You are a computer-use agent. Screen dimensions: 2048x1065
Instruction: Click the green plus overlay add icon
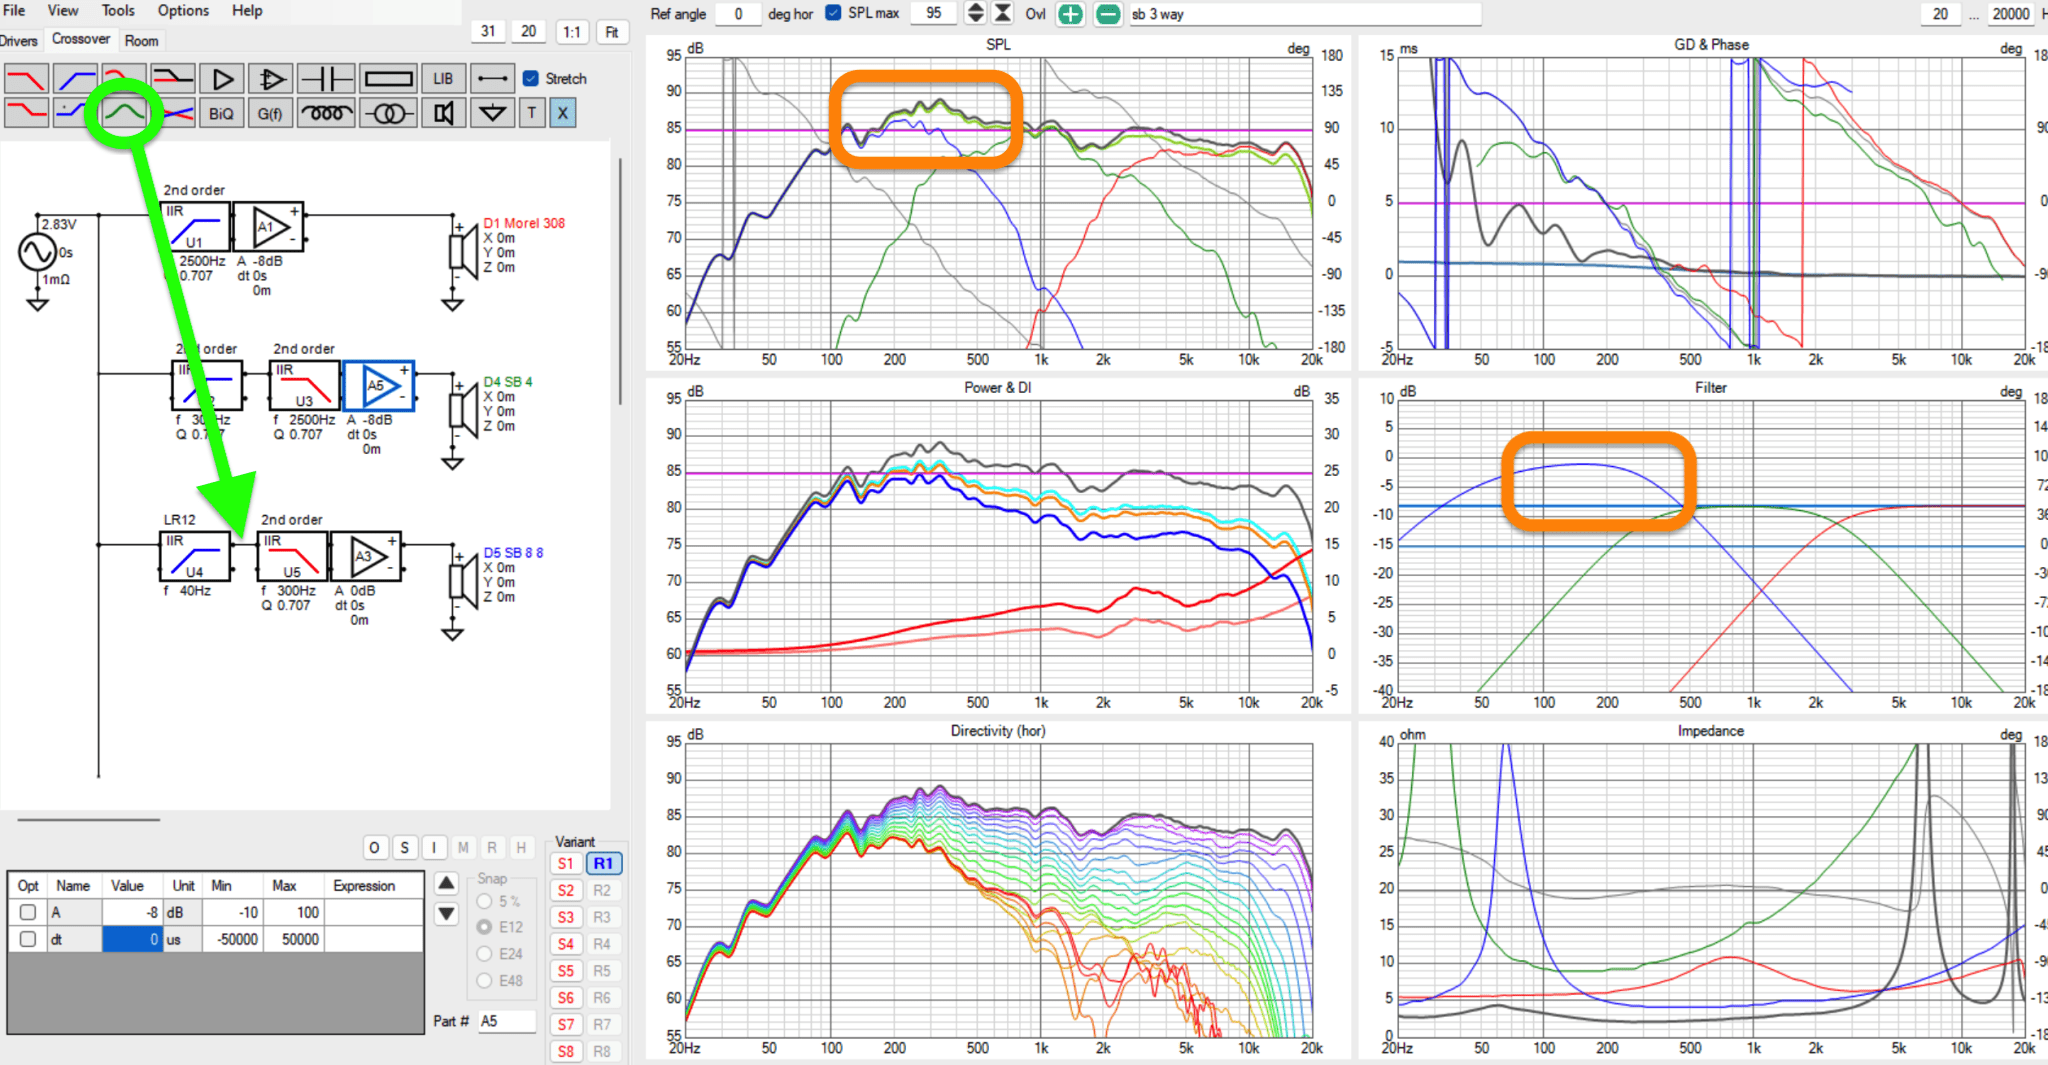(1070, 14)
